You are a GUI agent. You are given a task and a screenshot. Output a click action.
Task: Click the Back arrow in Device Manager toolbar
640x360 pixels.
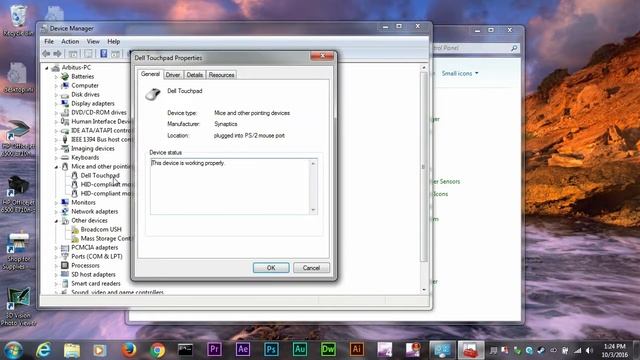46,54
